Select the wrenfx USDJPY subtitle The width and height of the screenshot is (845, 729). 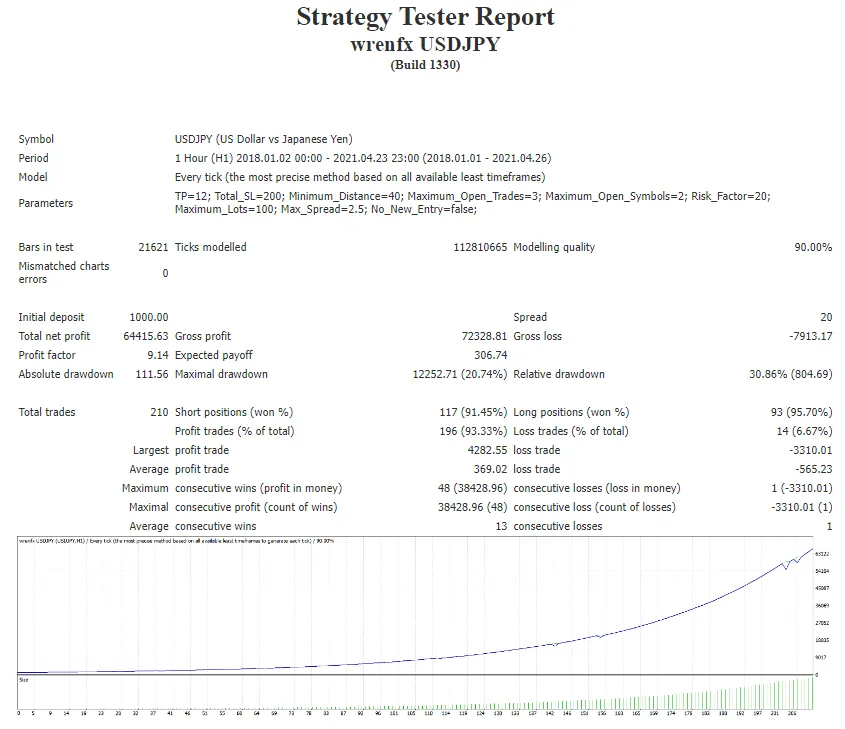click(x=424, y=44)
